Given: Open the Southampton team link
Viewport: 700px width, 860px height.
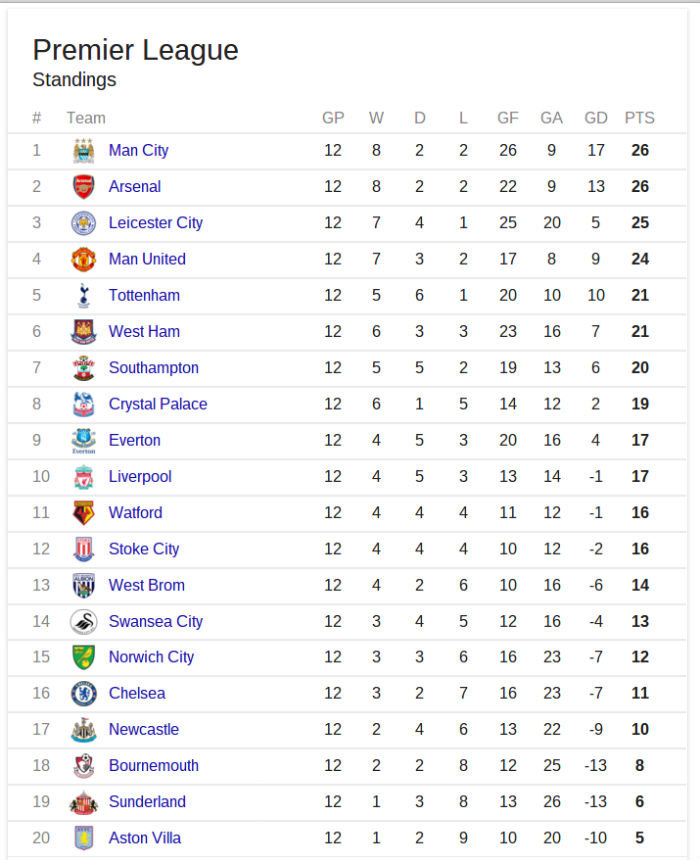Looking at the screenshot, I should [x=153, y=368].
